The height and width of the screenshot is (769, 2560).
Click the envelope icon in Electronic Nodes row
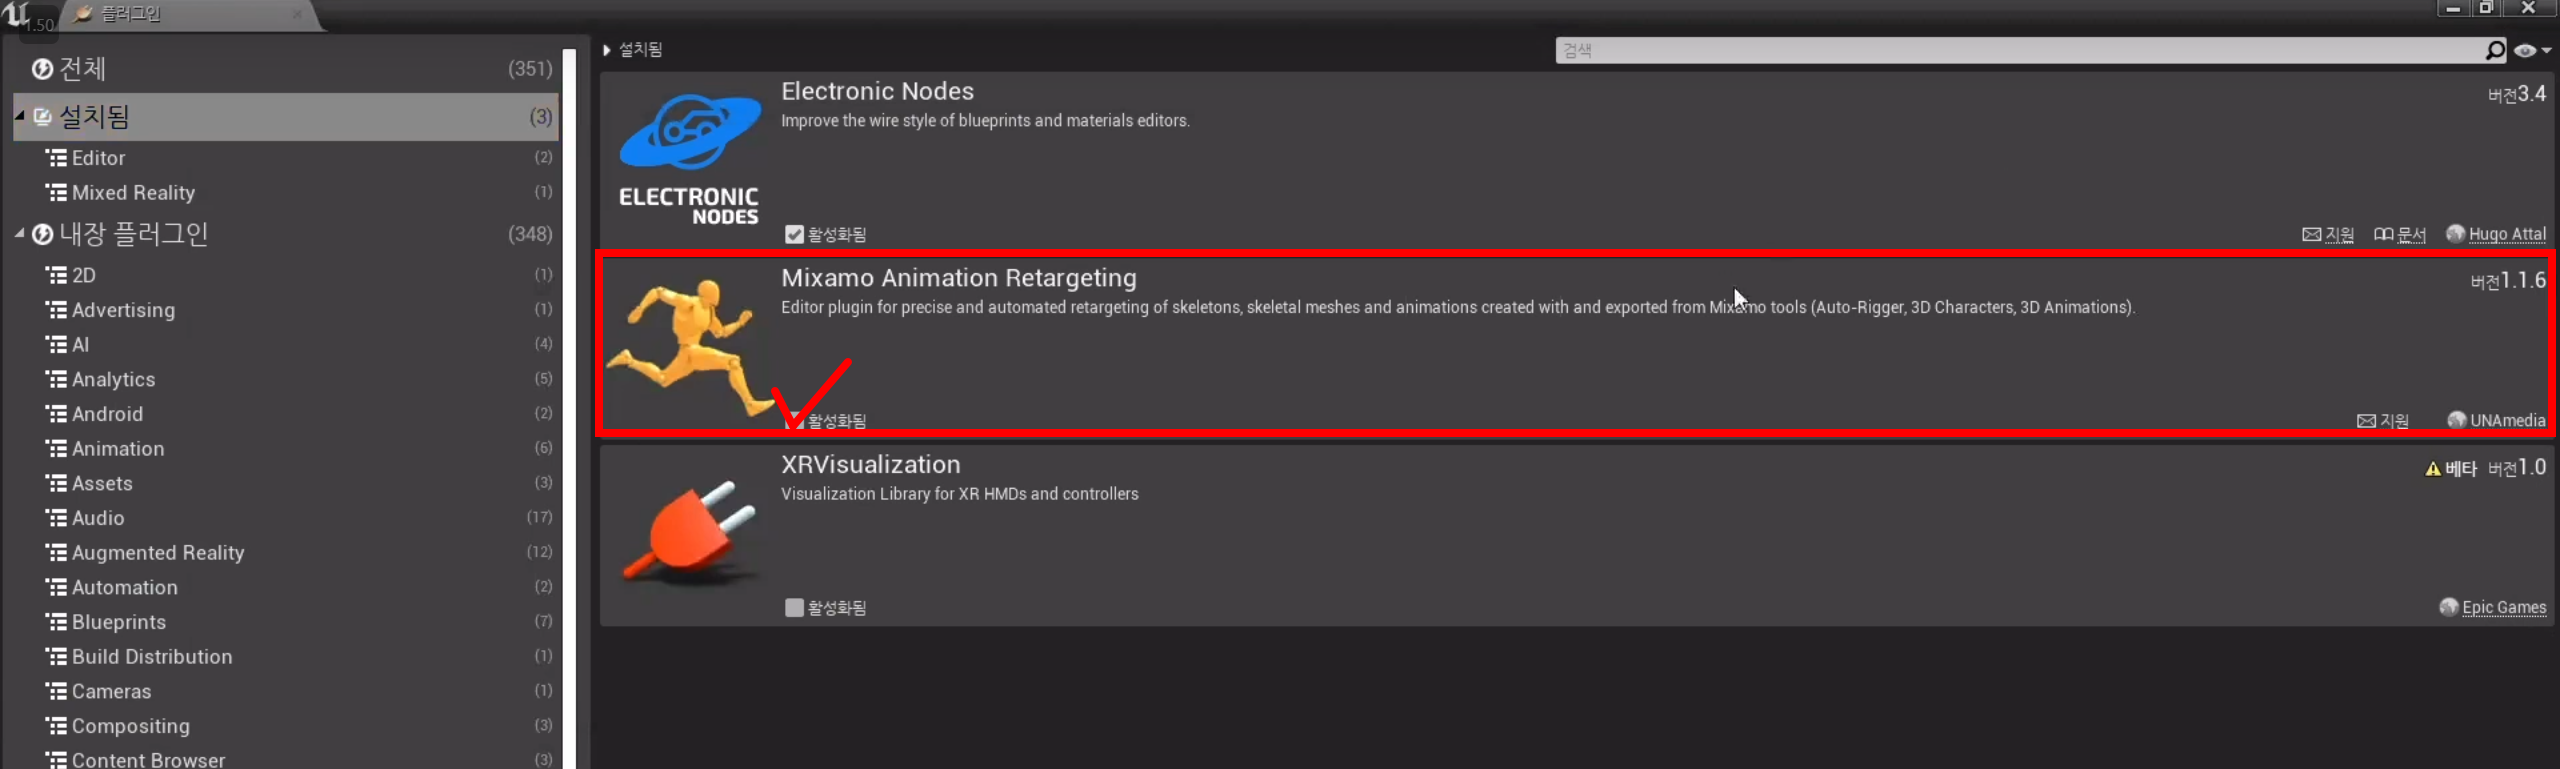tap(2311, 234)
